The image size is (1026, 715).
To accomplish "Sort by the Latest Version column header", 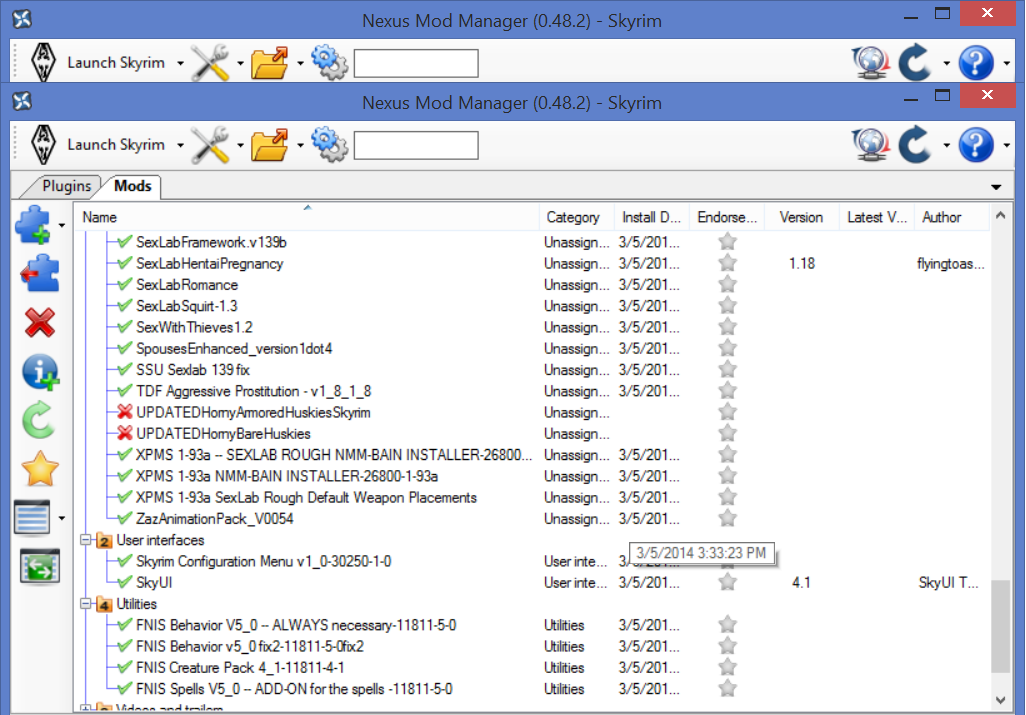I will 877,217.
